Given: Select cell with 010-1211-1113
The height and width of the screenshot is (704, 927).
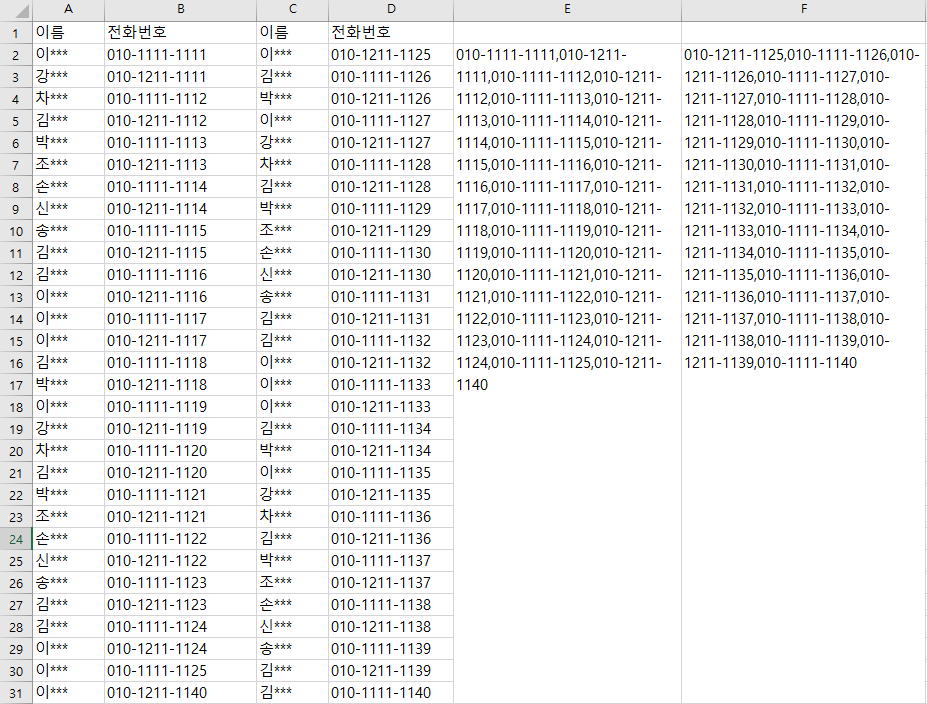Looking at the screenshot, I should pyautogui.click(x=180, y=164).
